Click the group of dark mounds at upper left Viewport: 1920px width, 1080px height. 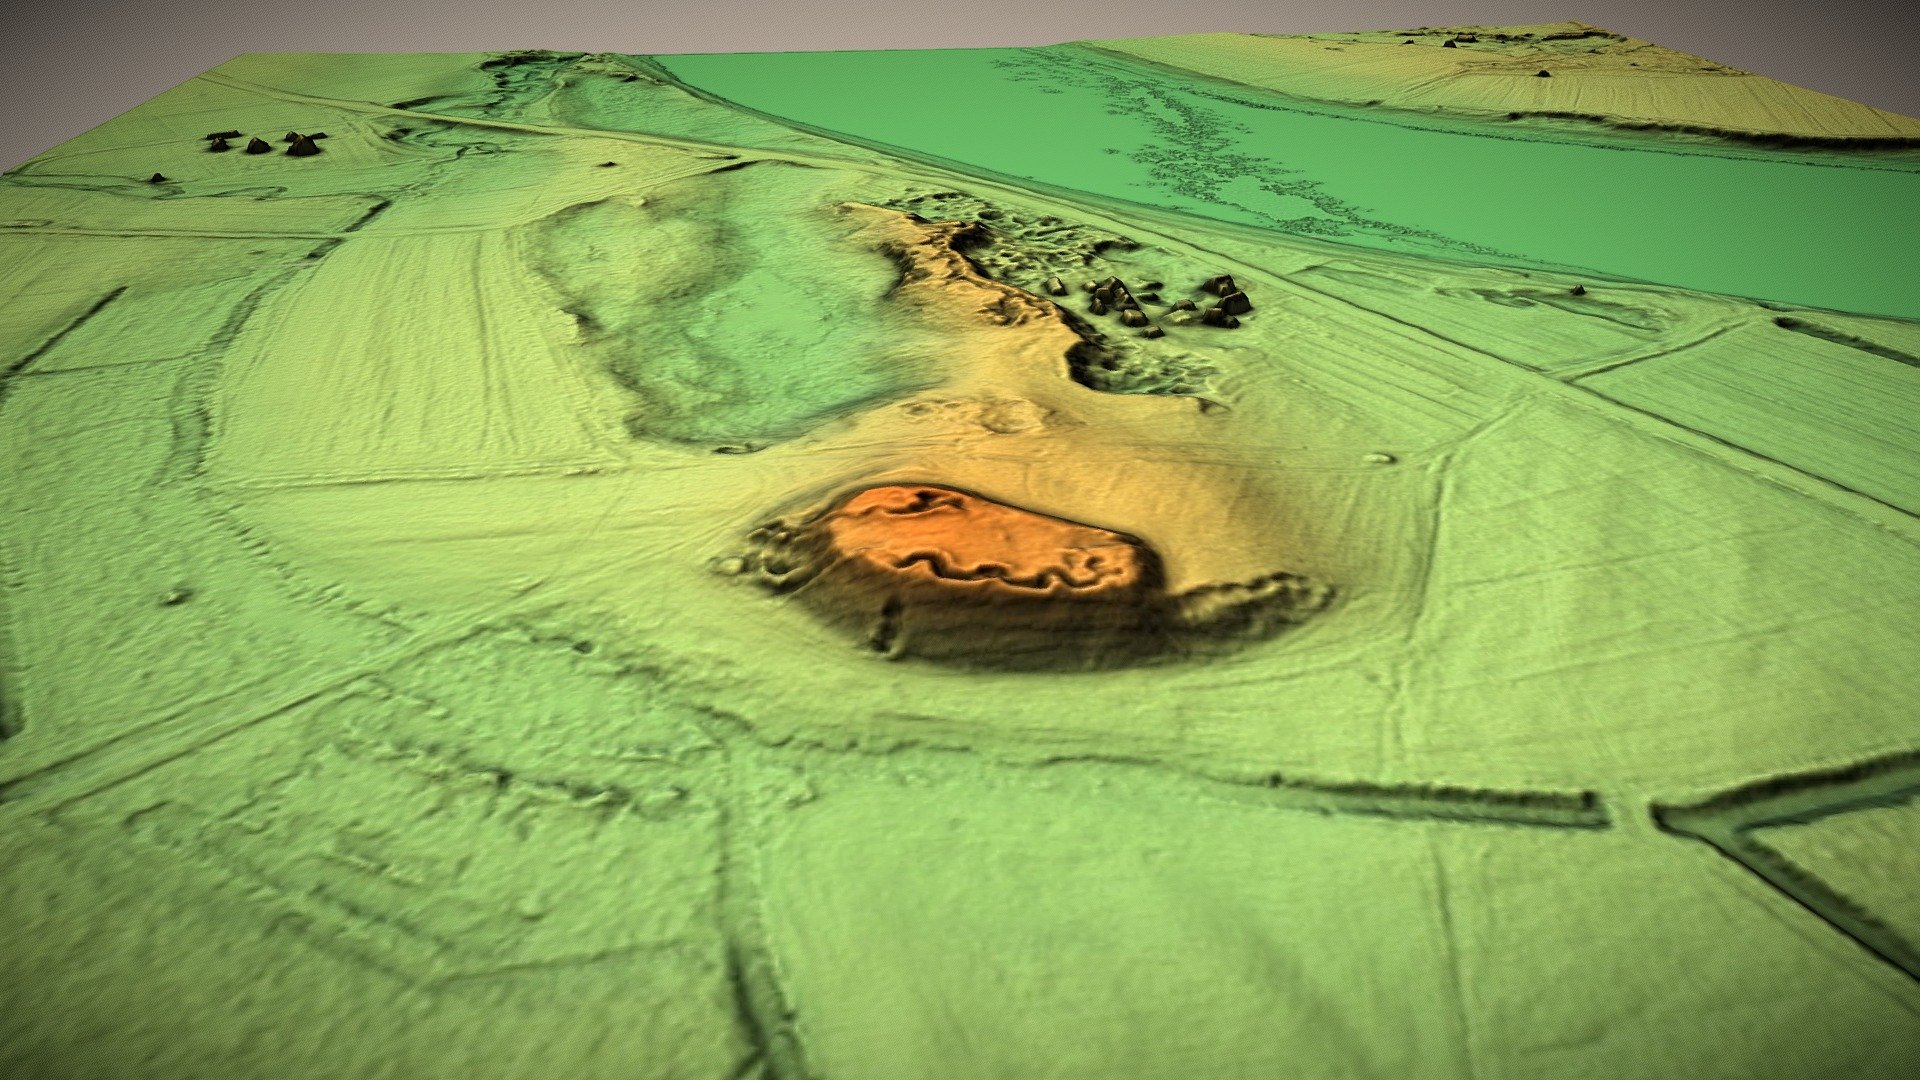point(265,142)
